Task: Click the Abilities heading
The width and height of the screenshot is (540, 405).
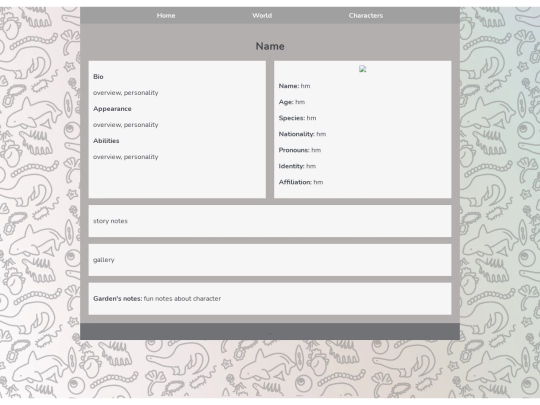Action: [x=106, y=141]
